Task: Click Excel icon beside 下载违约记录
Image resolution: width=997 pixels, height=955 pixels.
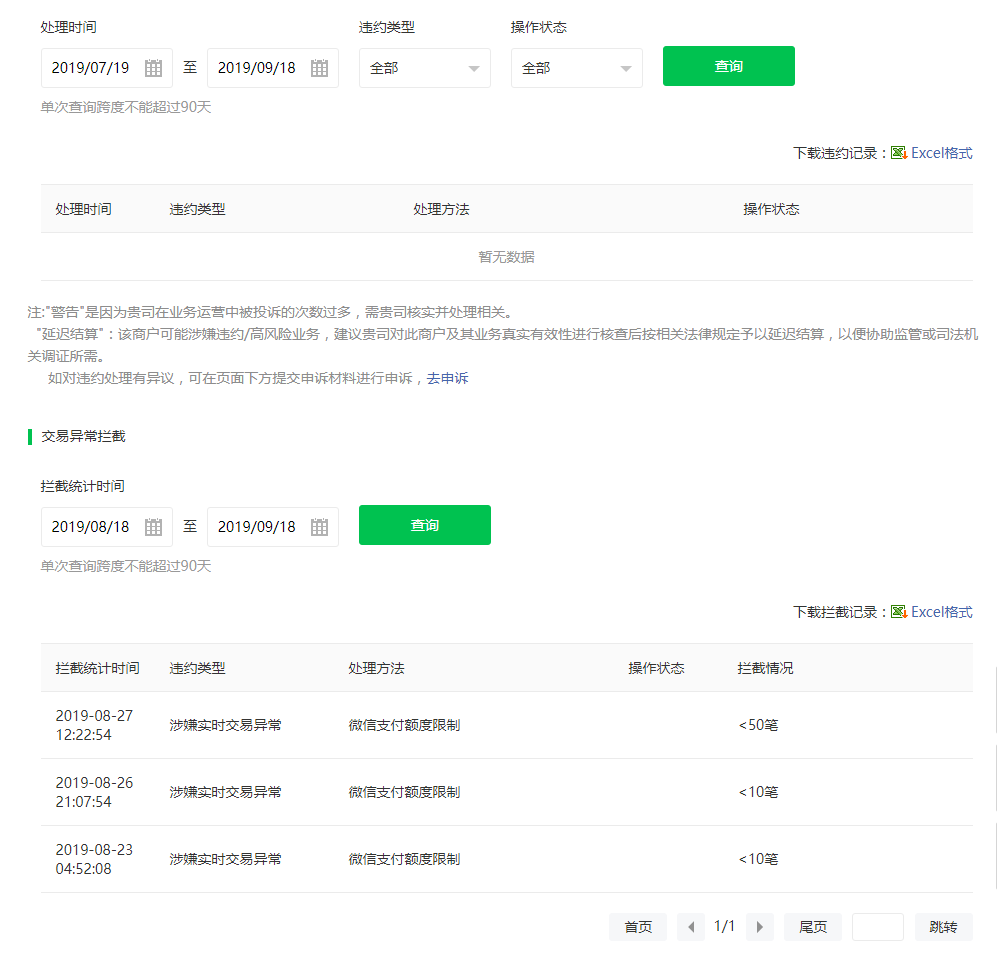Action: 899,153
